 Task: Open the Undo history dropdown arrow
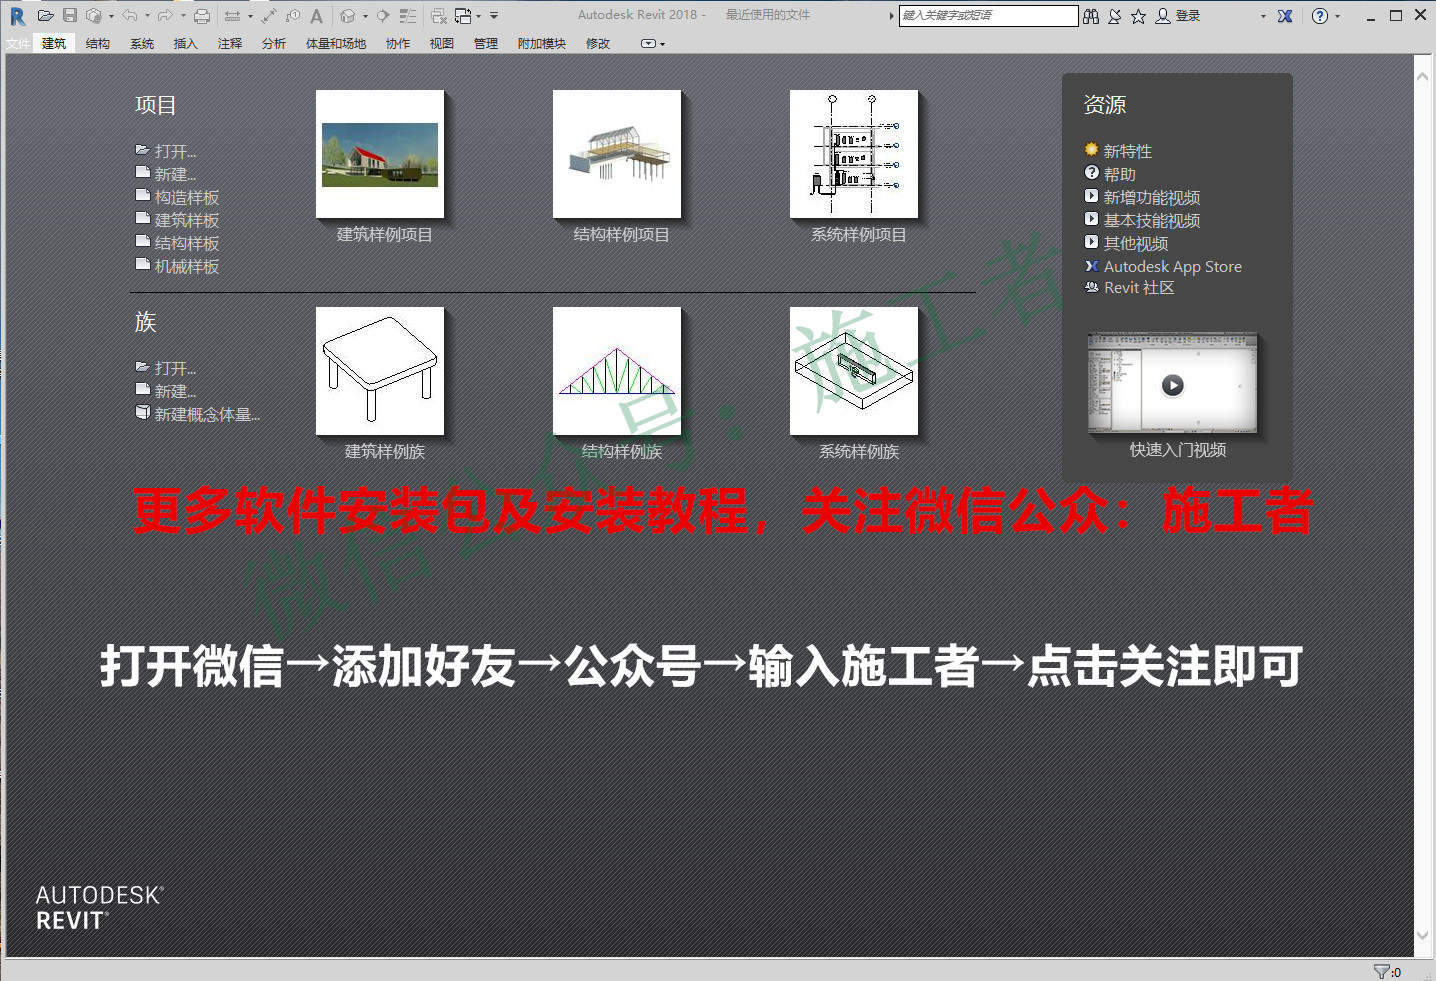[x=147, y=16]
